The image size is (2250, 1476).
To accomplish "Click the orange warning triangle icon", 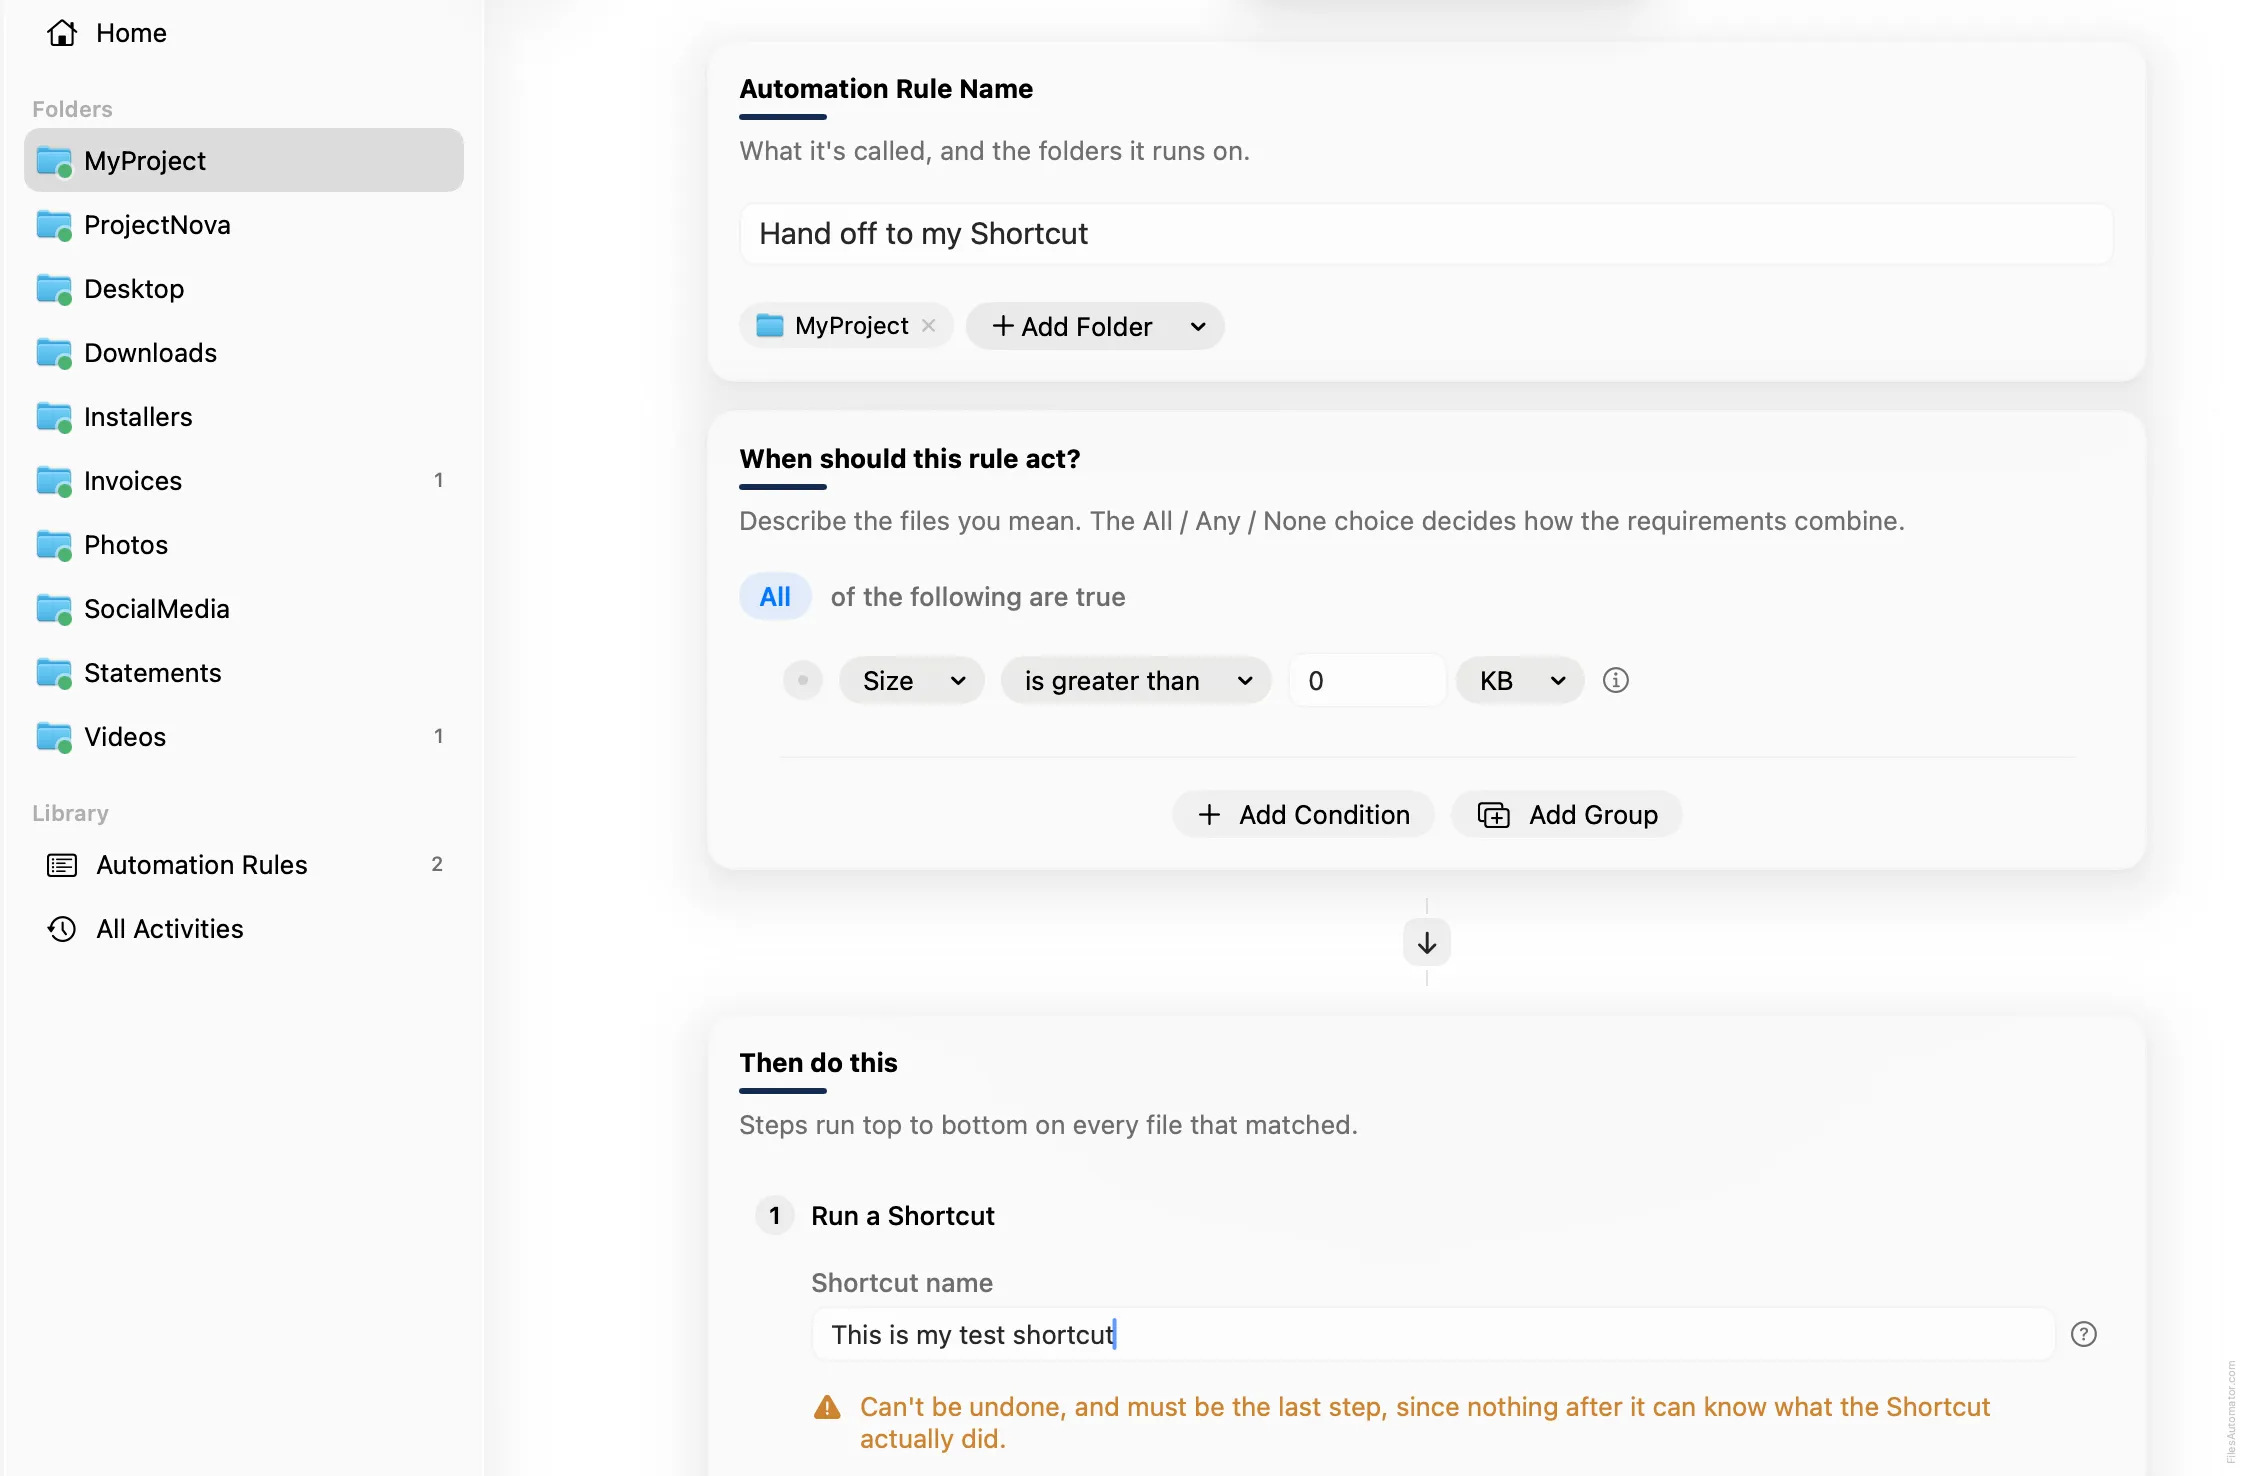I will (x=827, y=1407).
